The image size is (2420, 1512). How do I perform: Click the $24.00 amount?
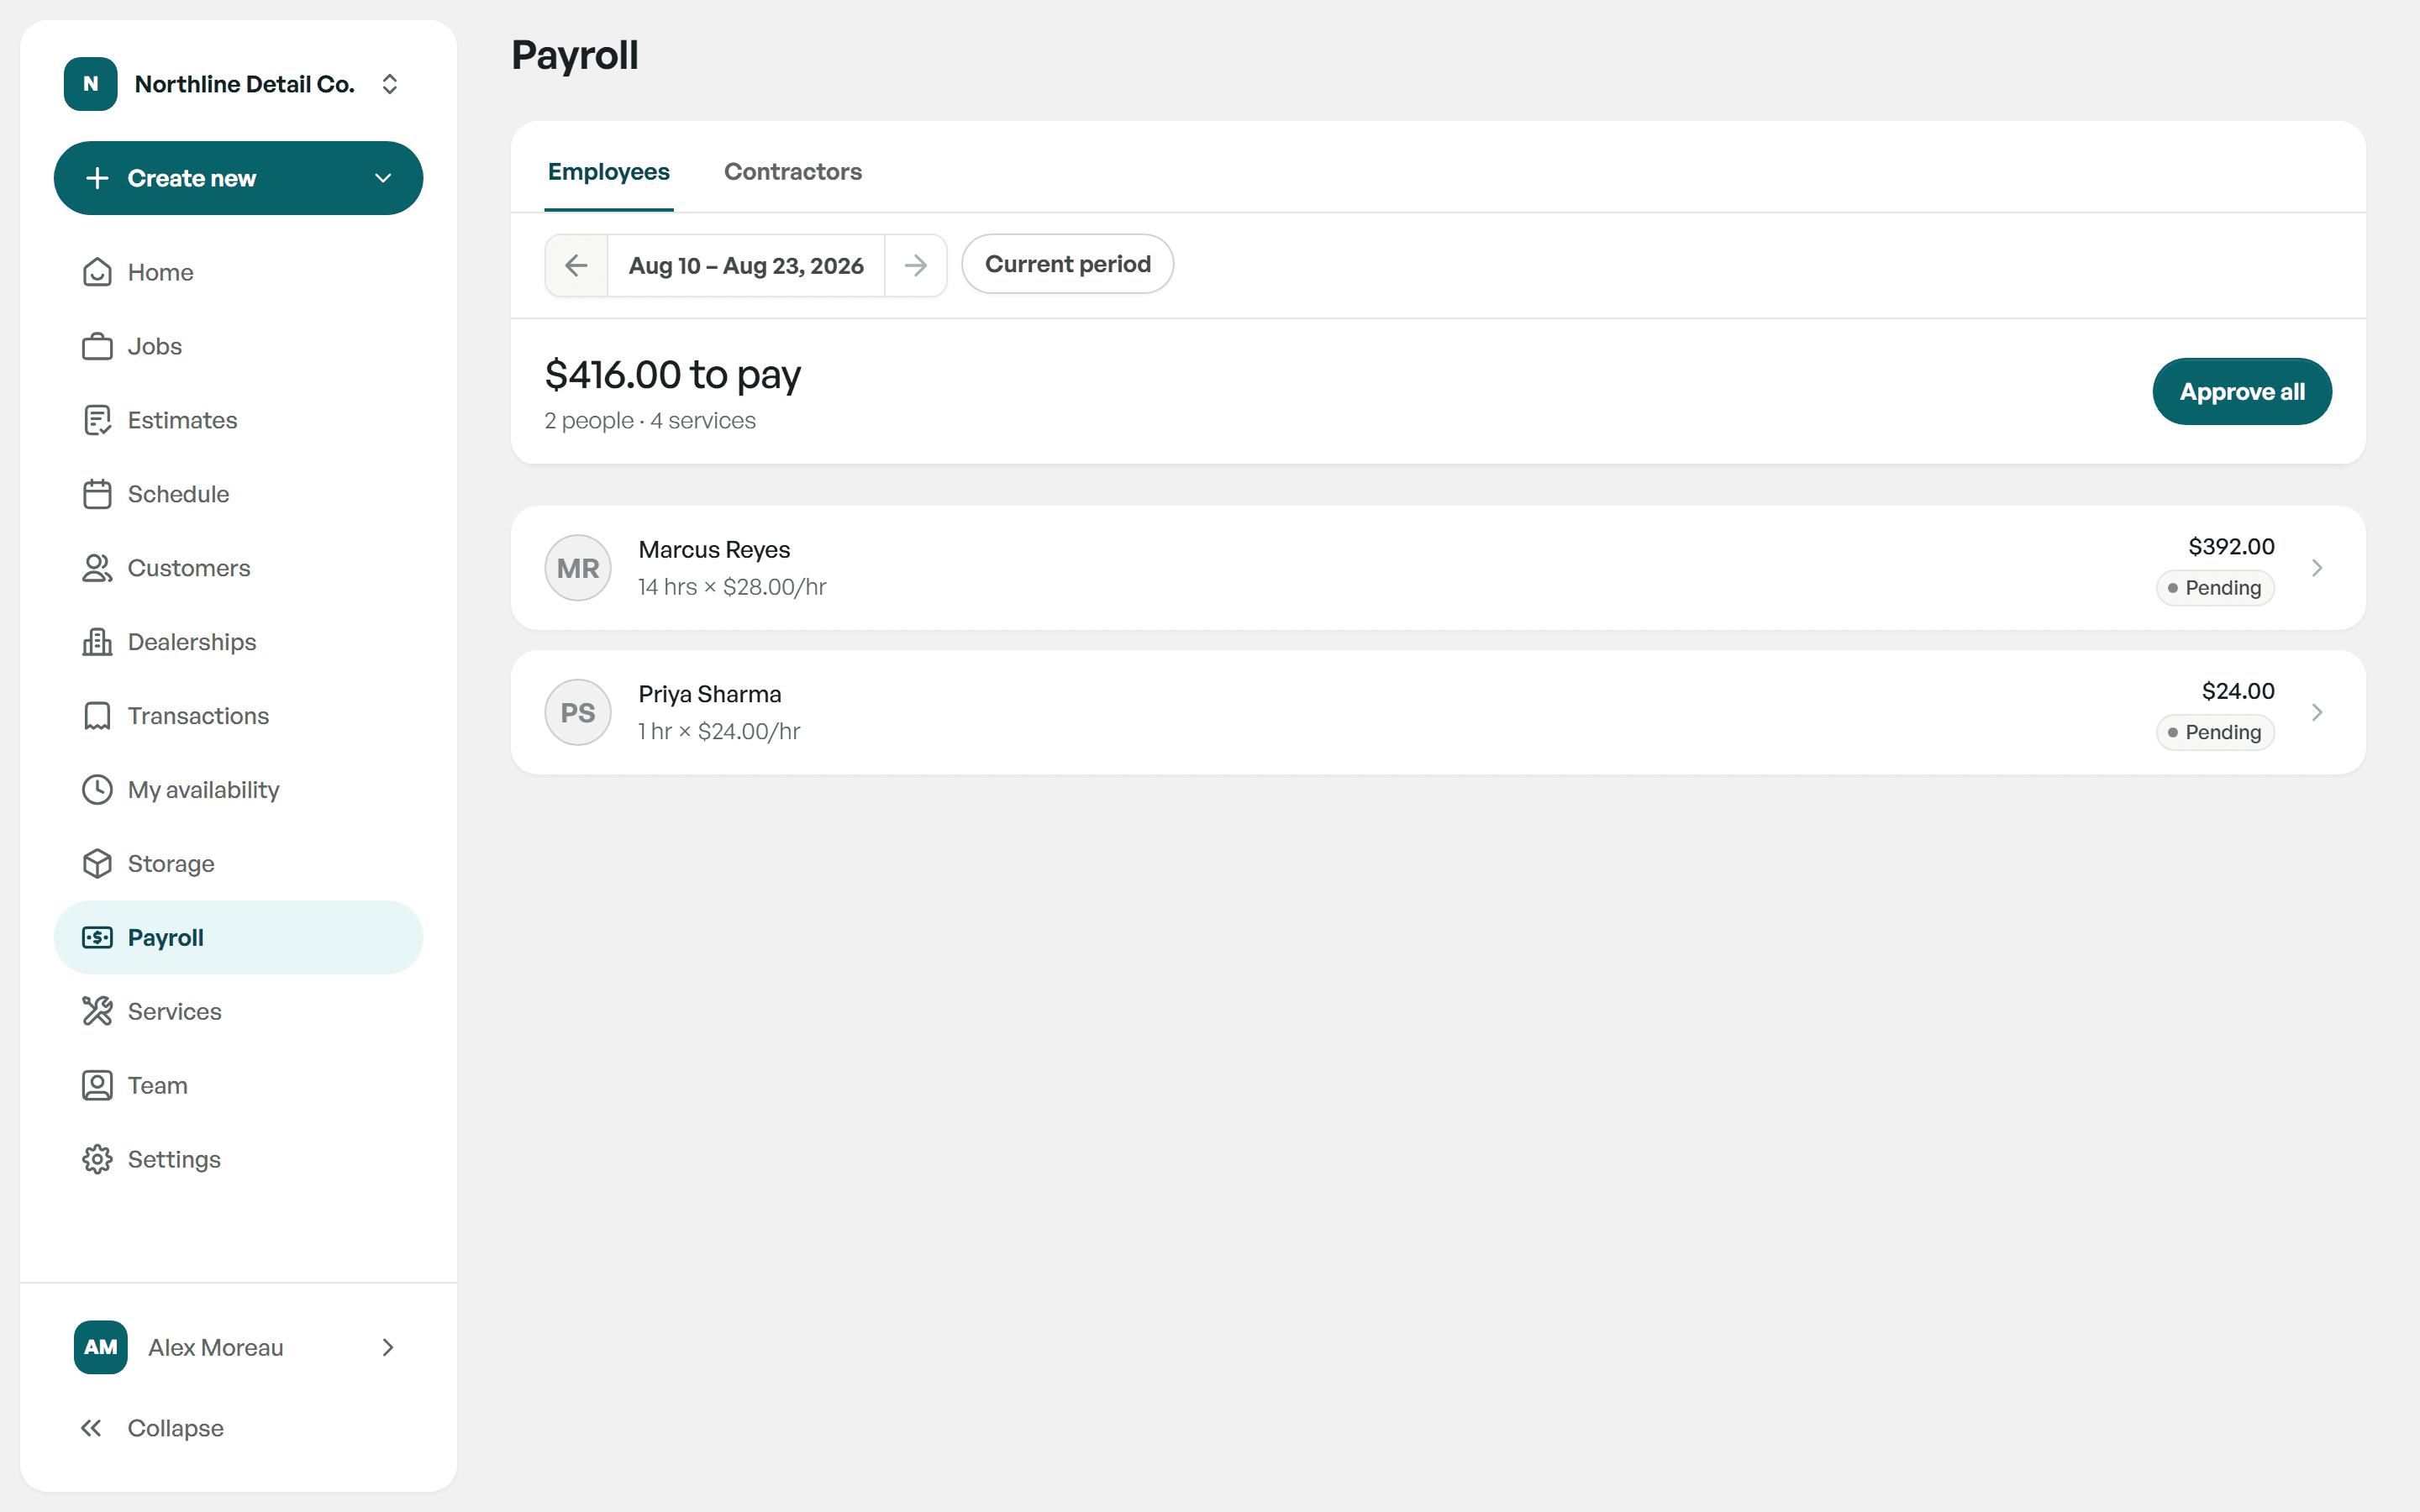[2238, 691]
